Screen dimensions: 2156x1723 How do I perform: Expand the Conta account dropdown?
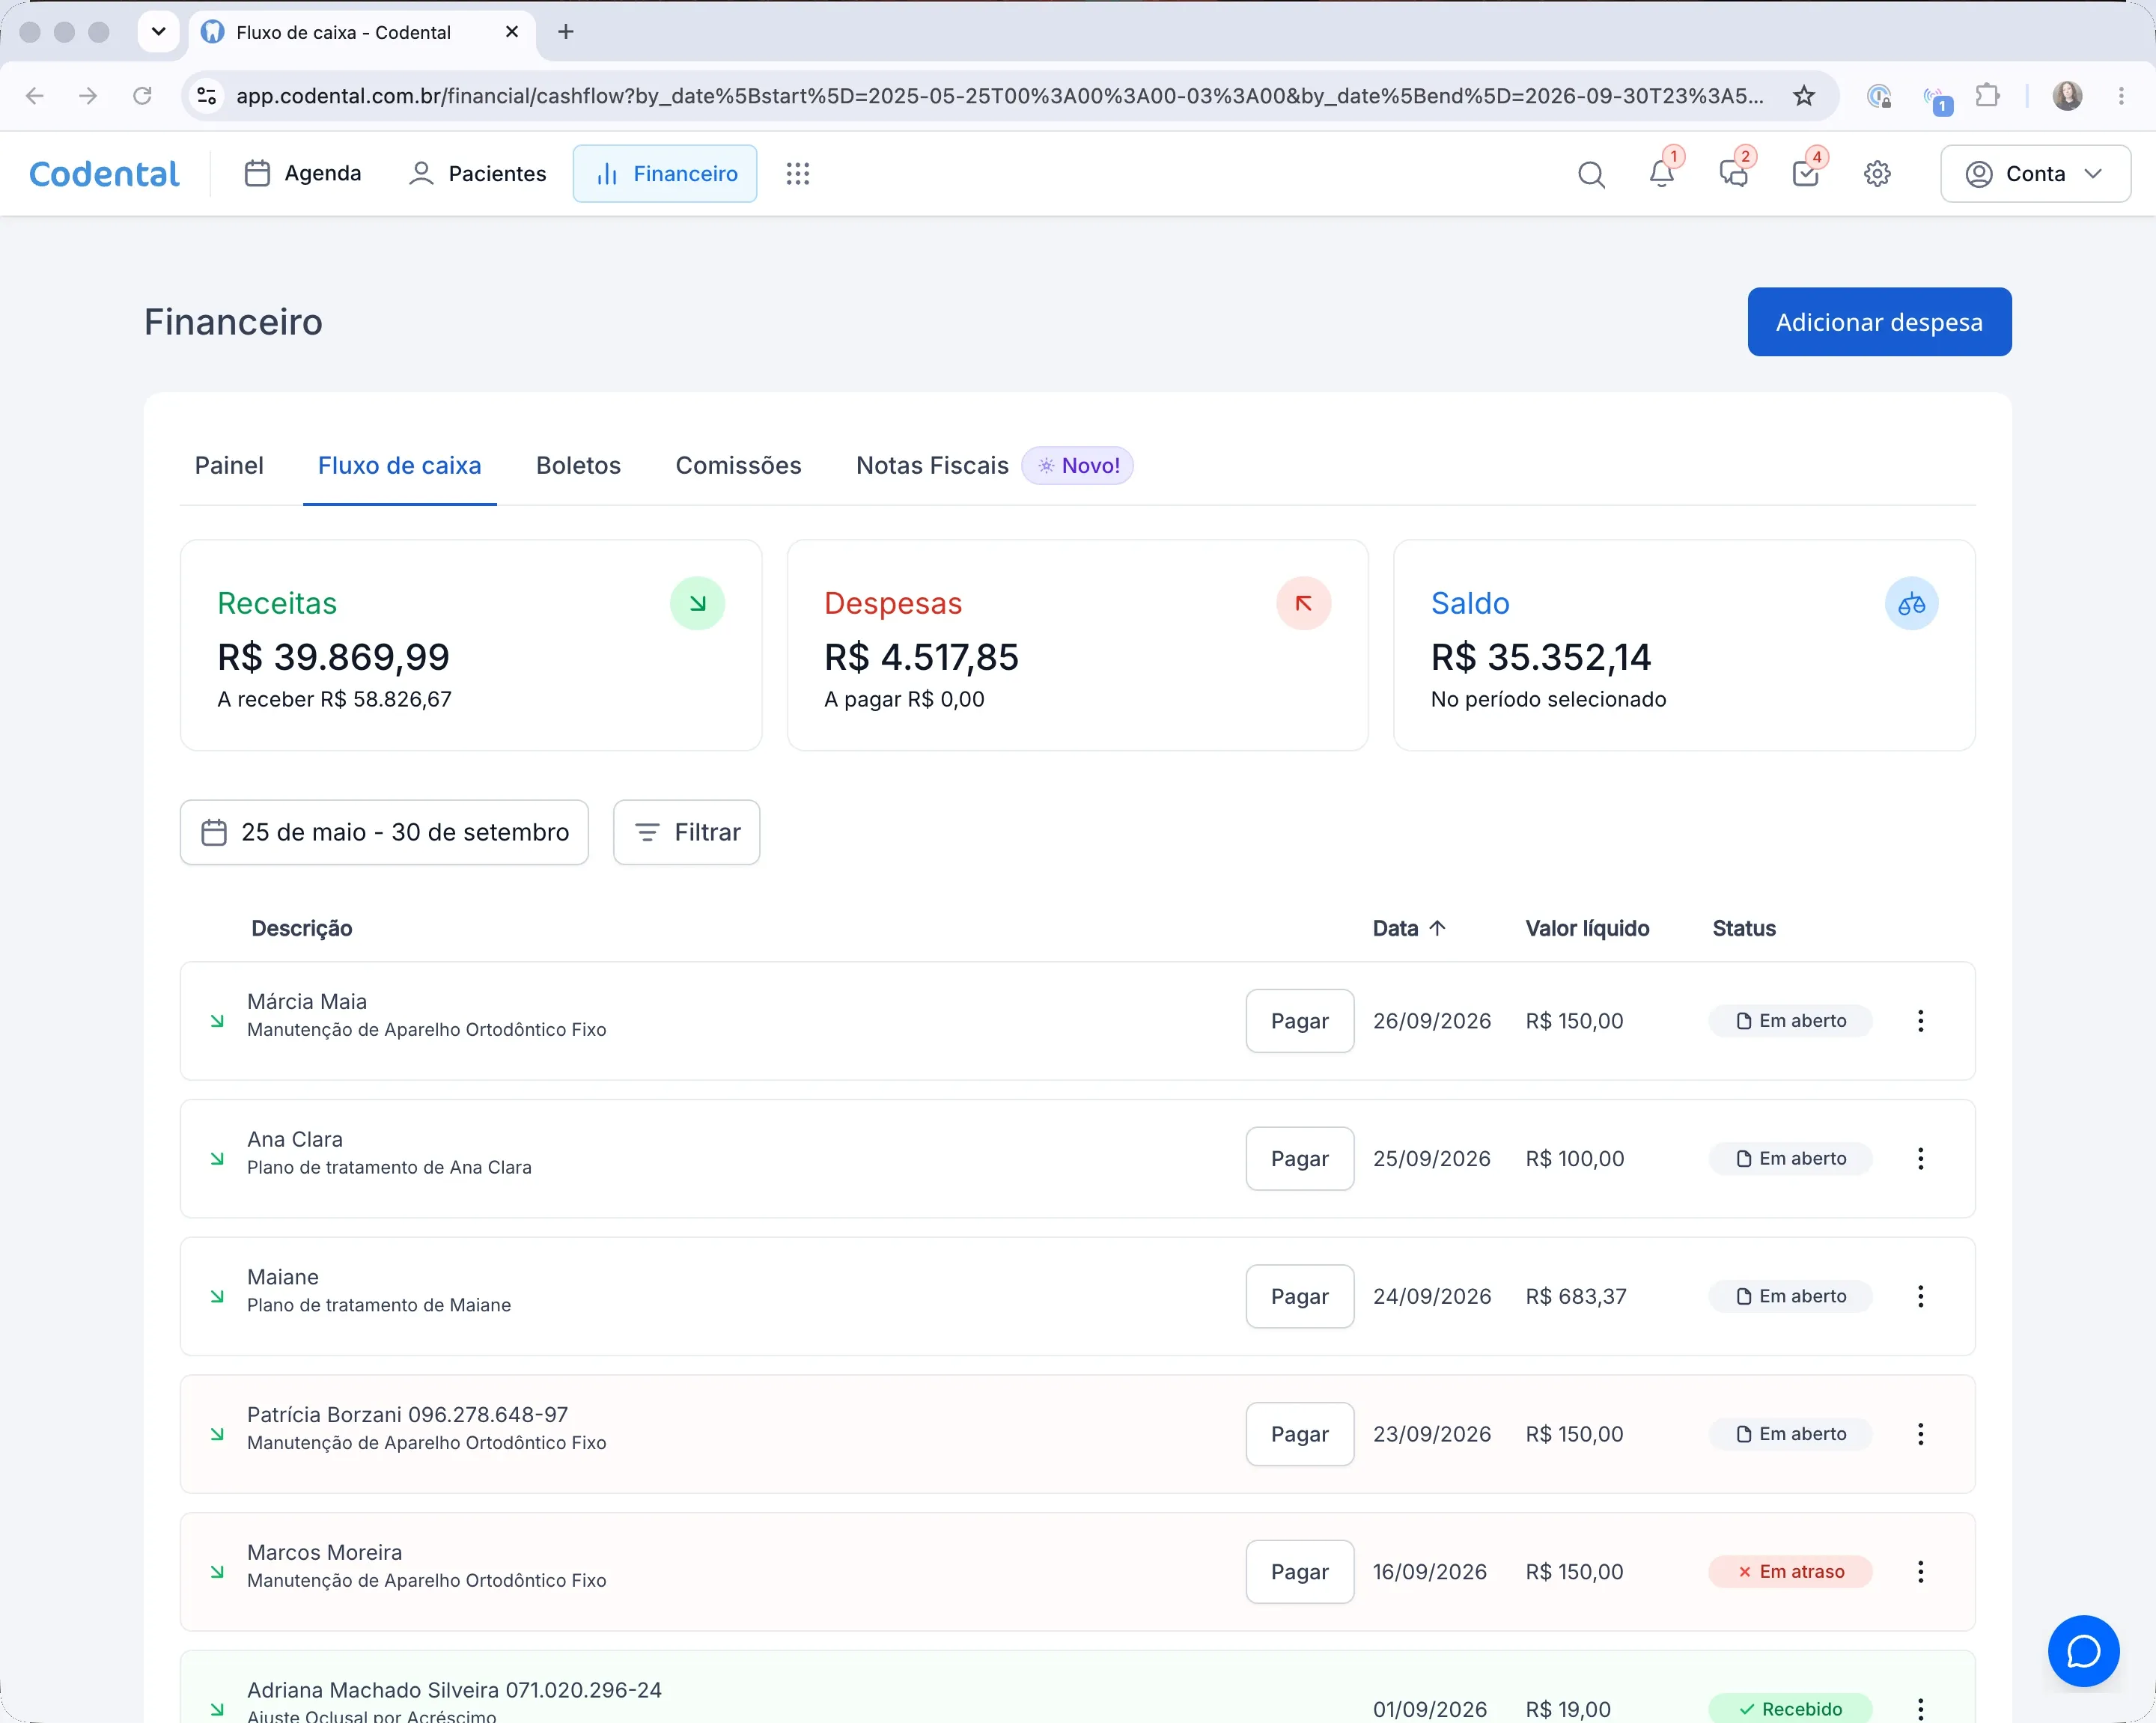pos(2035,174)
